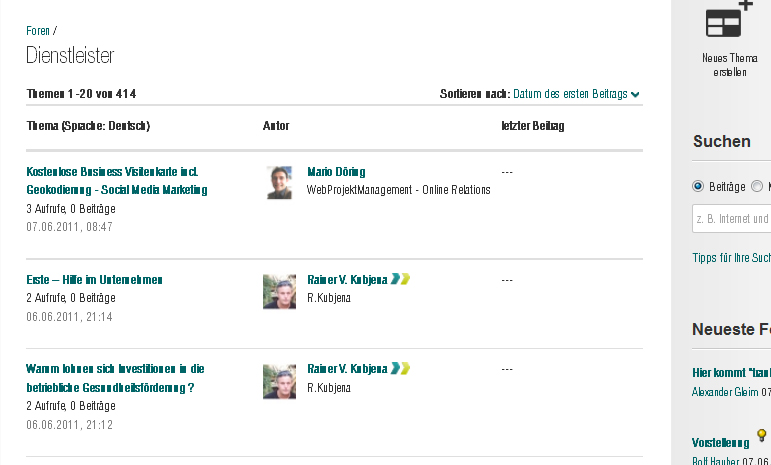Click Rainer V. Kubjena's avatar in Erste-Hilfe thread
The image size is (771, 465).
[280, 291]
